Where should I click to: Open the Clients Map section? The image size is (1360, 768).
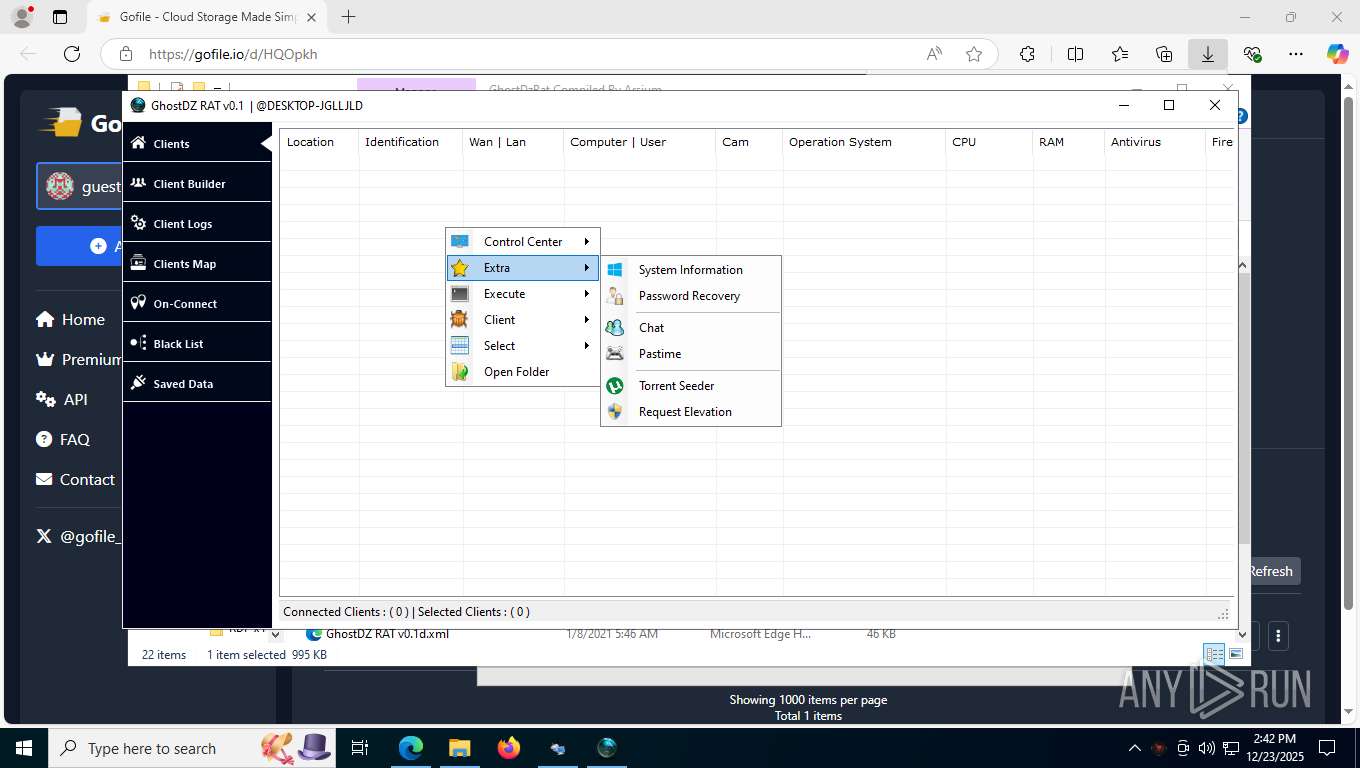197,263
